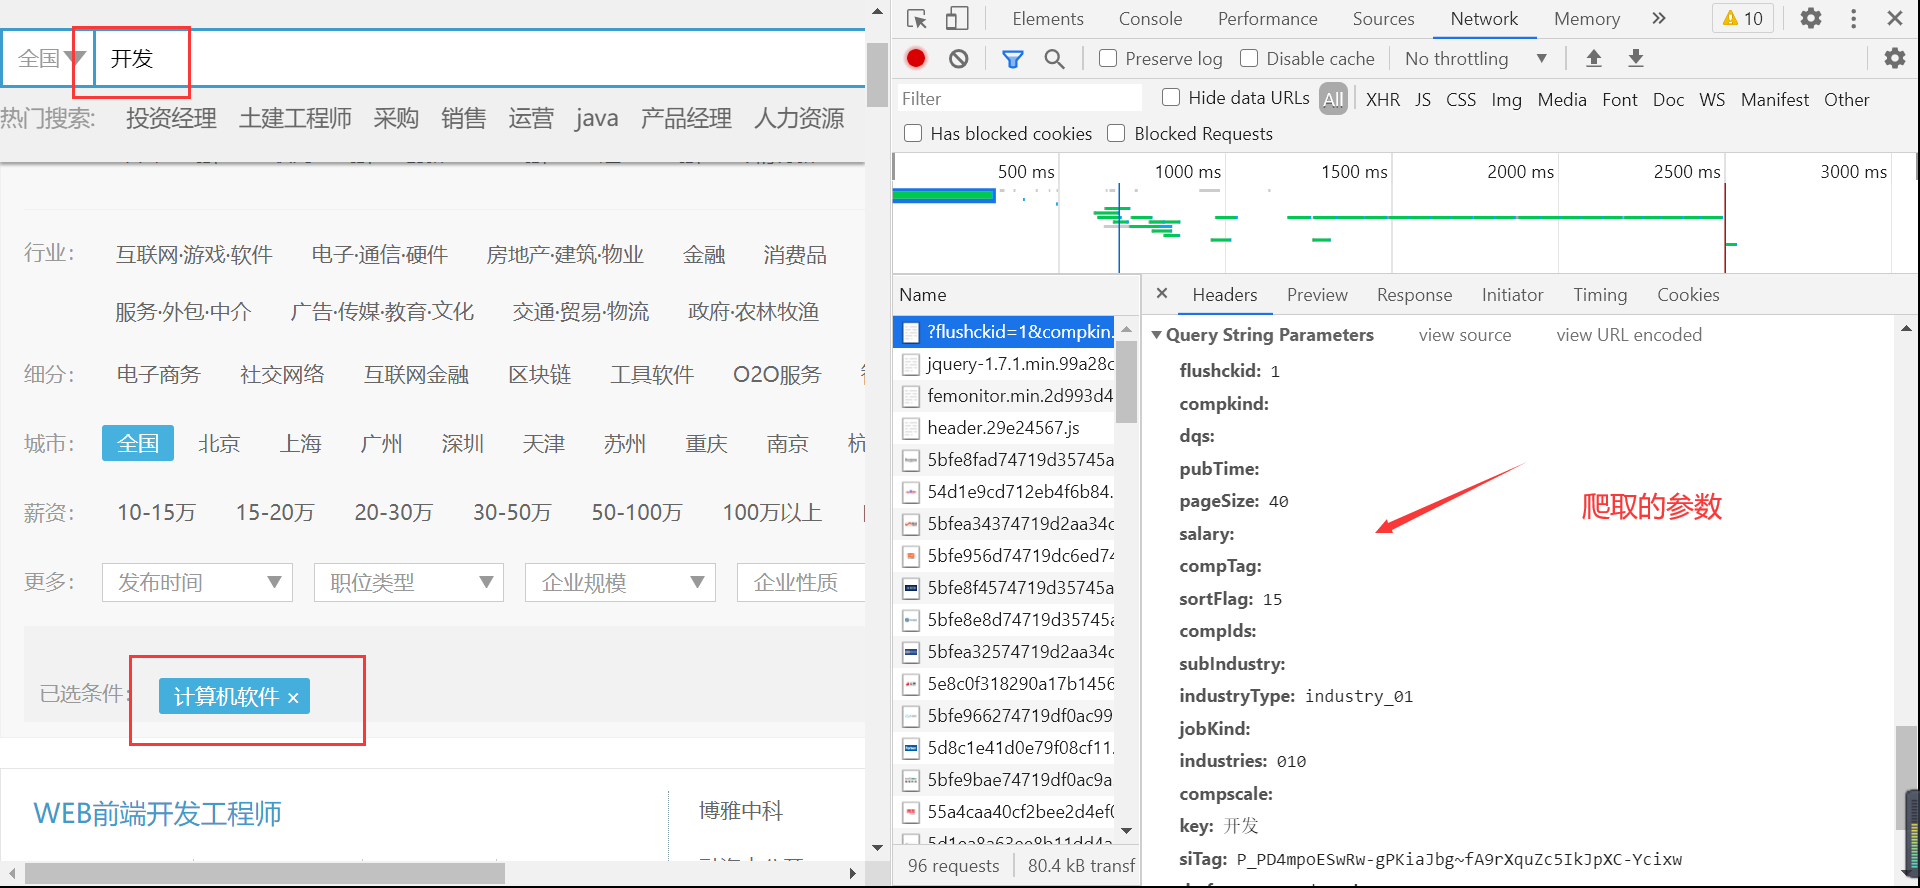Open WEB前端开发工程师 job listing
The height and width of the screenshot is (888, 1920).
coord(158,813)
